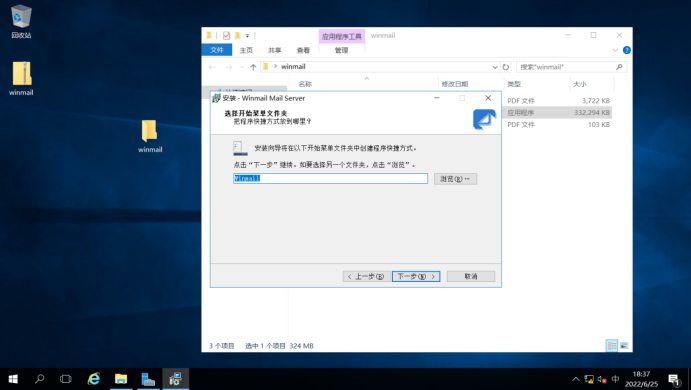Click Explorer refresh button
The height and width of the screenshot is (390, 691).
pyautogui.click(x=505, y=67)
